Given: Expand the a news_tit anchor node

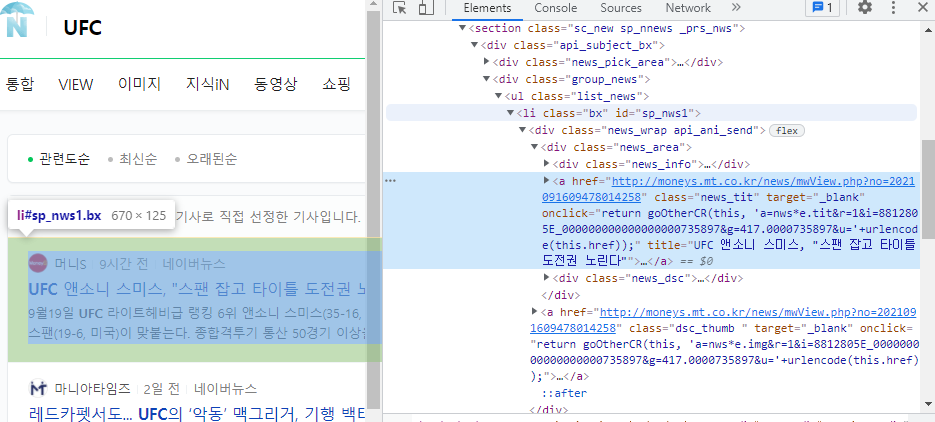Looking at the screenshot, I should (x=547, y=180).
